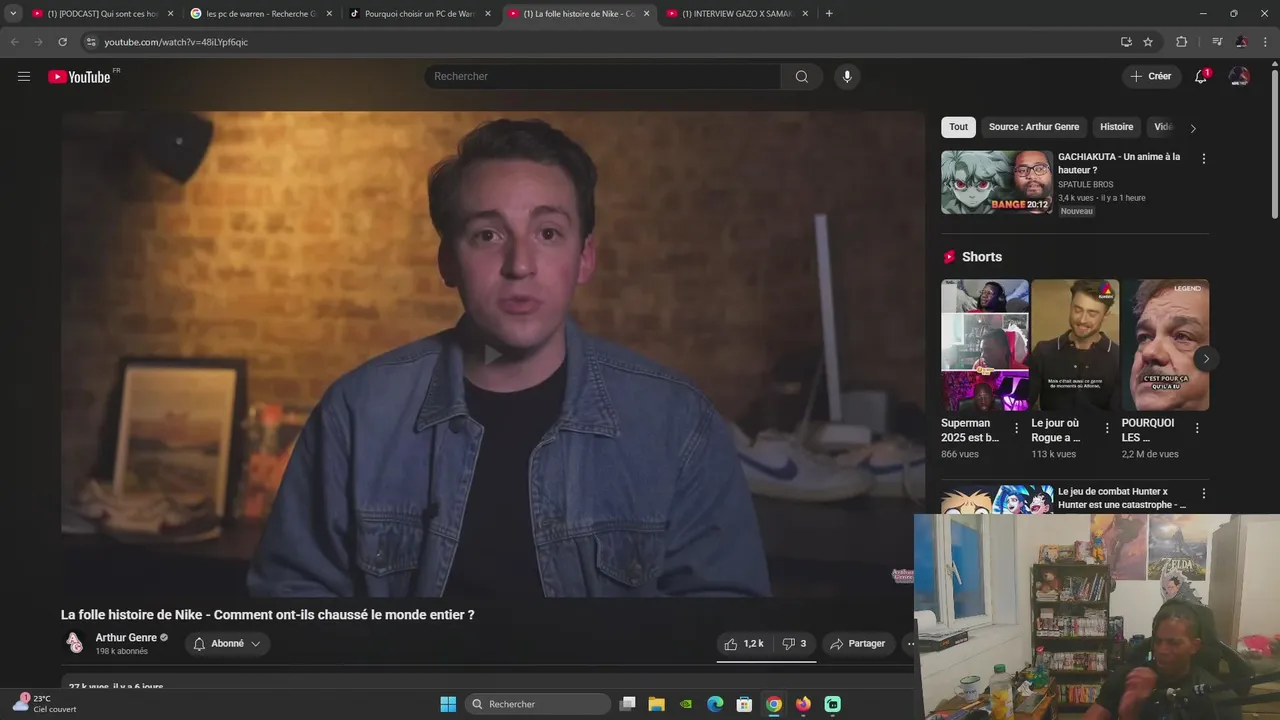
Task: Open Microsoft Store from taskbar
Action: [744, 704]
